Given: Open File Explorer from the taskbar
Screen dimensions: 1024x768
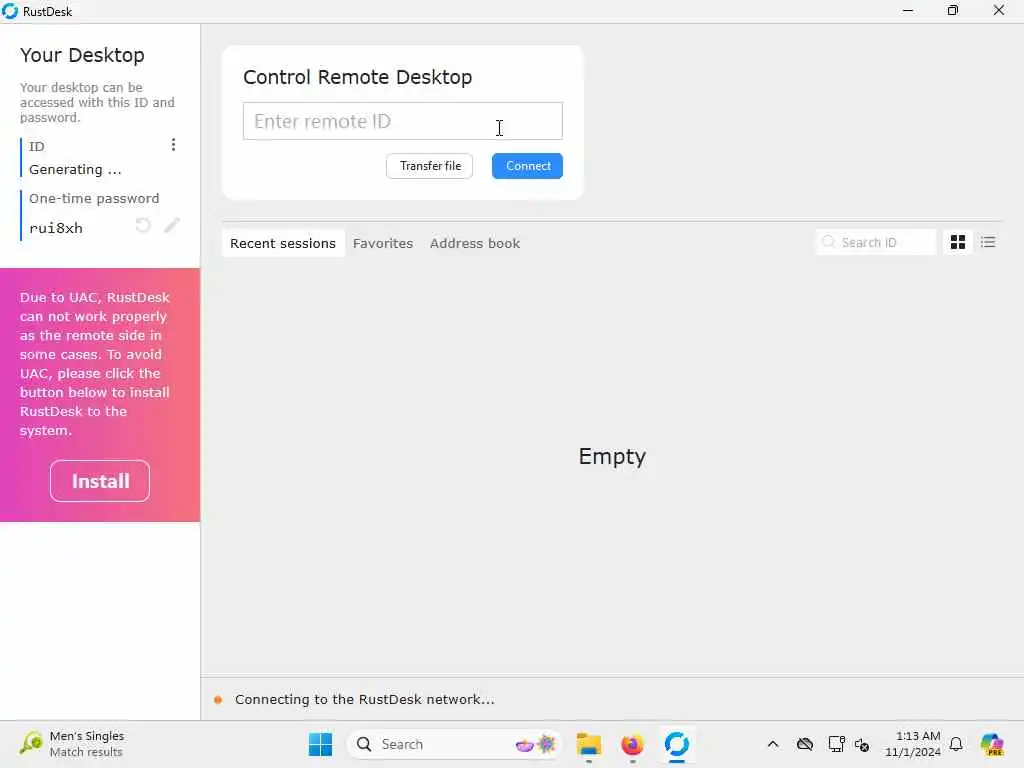Looking at the screenshot, I should (x=588, y=744).
